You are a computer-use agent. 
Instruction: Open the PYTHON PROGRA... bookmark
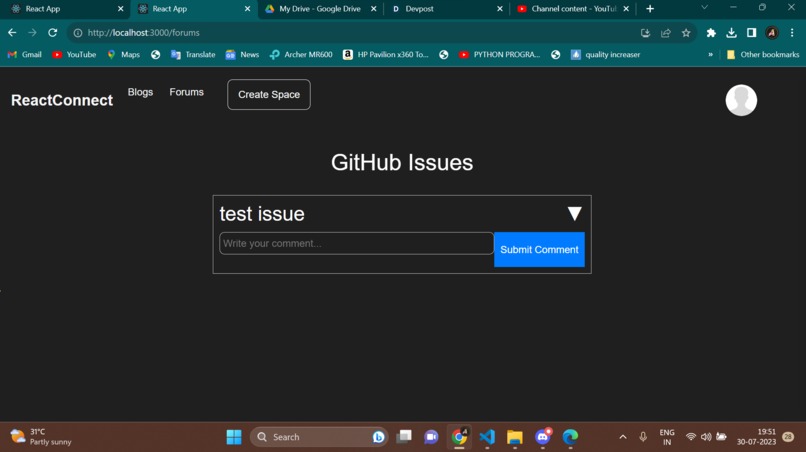(x=499, y=55)
